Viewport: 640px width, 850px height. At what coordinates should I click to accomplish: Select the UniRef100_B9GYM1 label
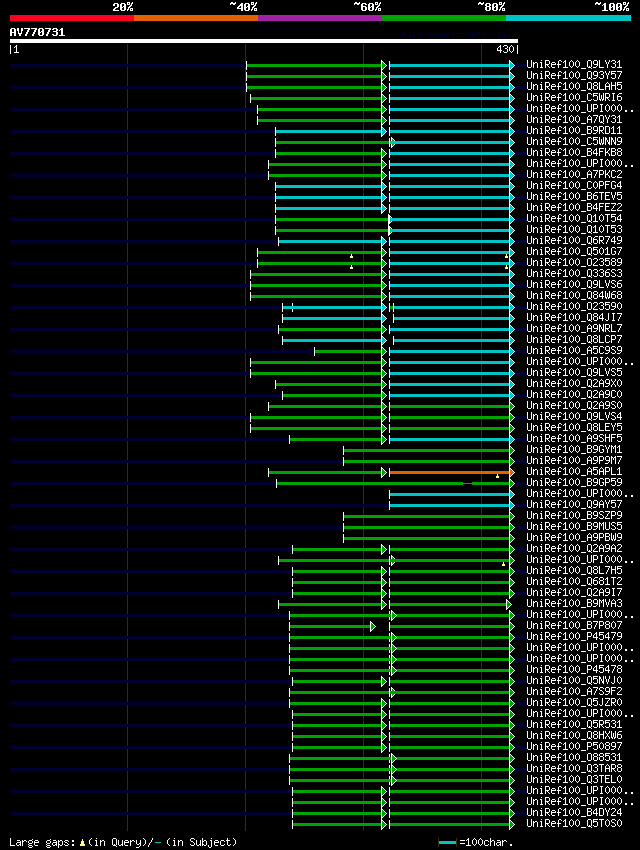point(574,449)
